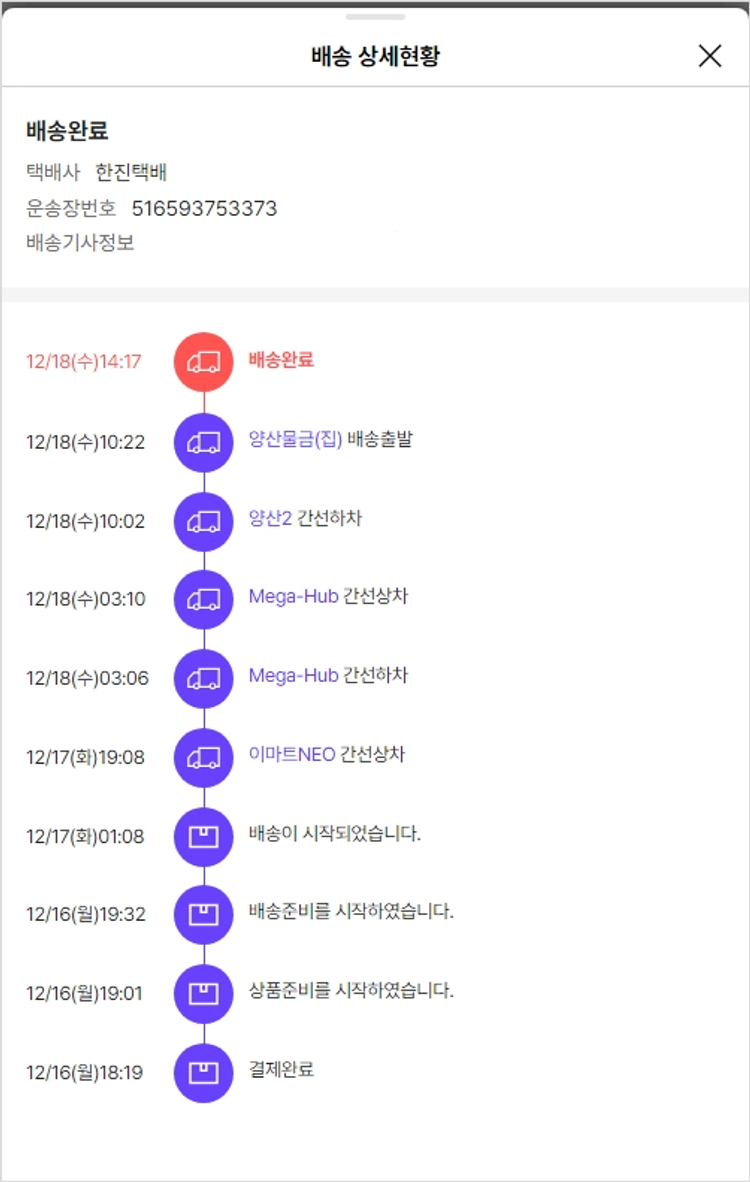
Task: Click box icon beside 배송이 시작되었습니다
Action: pos(204,836)
